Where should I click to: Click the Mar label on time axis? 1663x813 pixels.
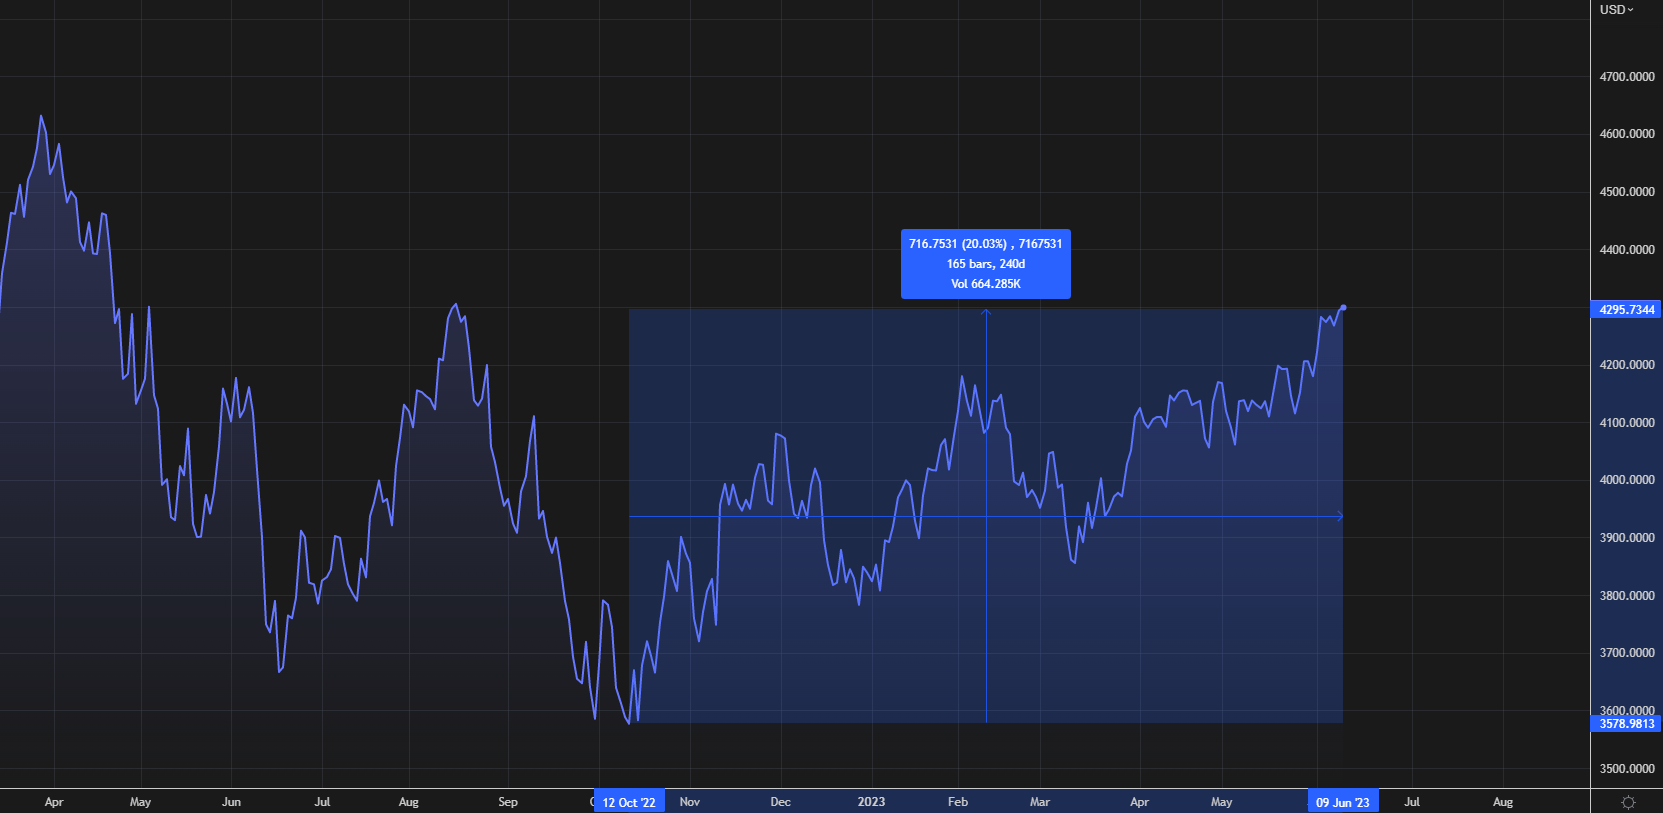click(x=1040, y=802)
